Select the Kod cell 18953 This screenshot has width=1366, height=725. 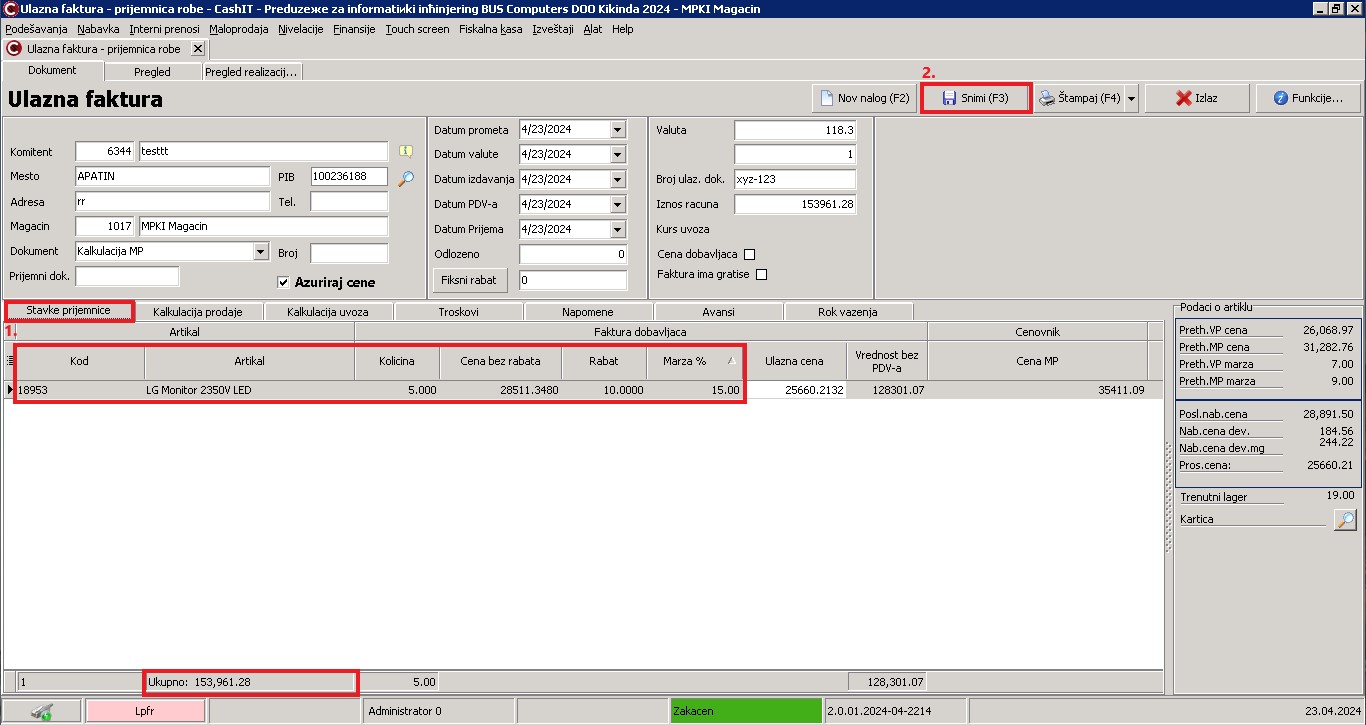(x=80, y=390)
